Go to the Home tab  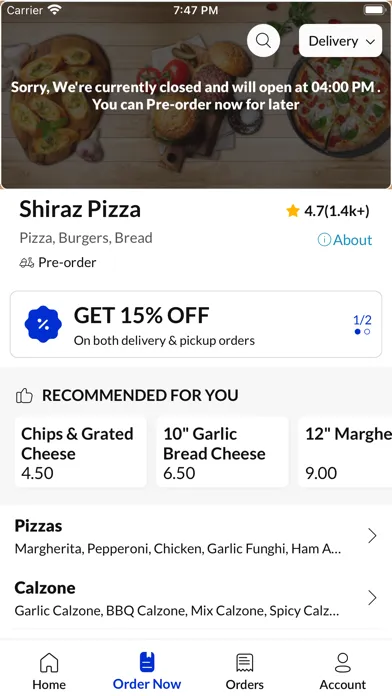pos(49,671)
